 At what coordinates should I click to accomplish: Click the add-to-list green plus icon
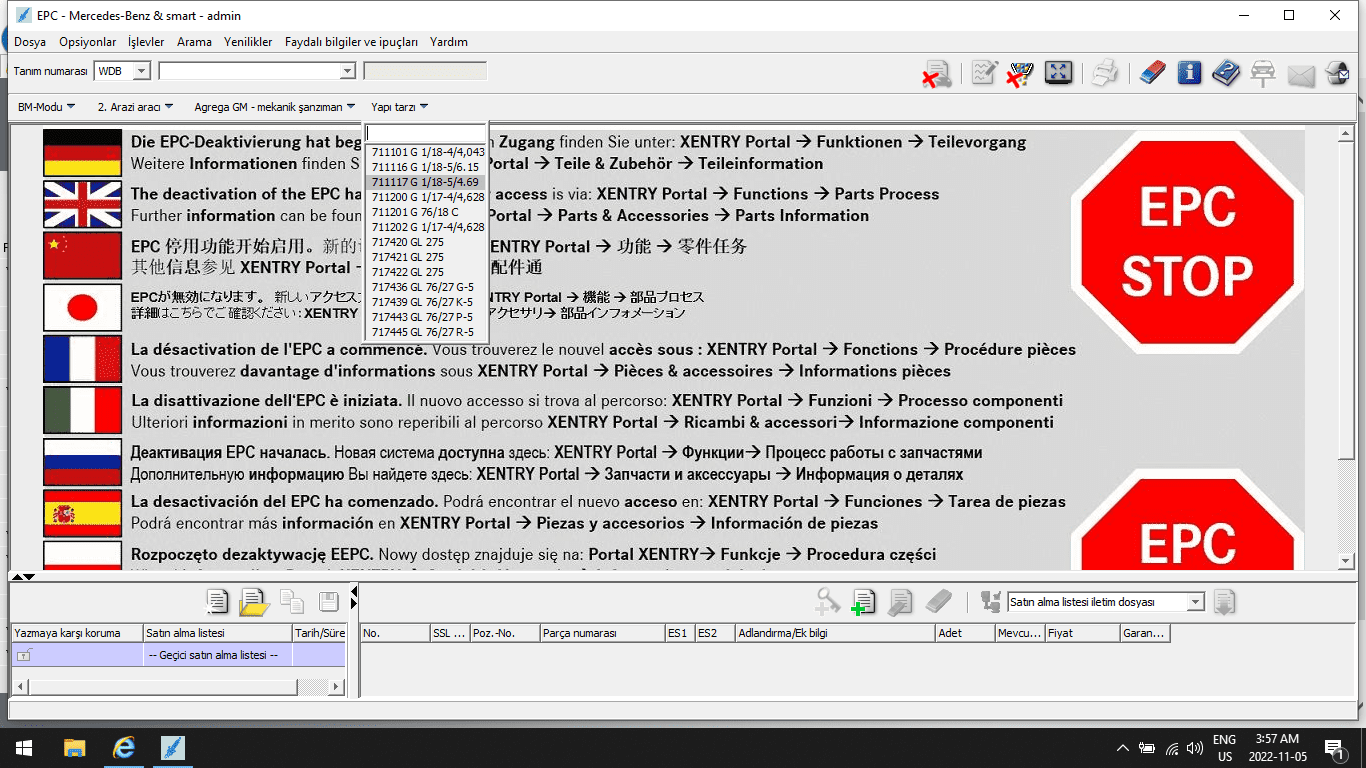pos(863,601)
